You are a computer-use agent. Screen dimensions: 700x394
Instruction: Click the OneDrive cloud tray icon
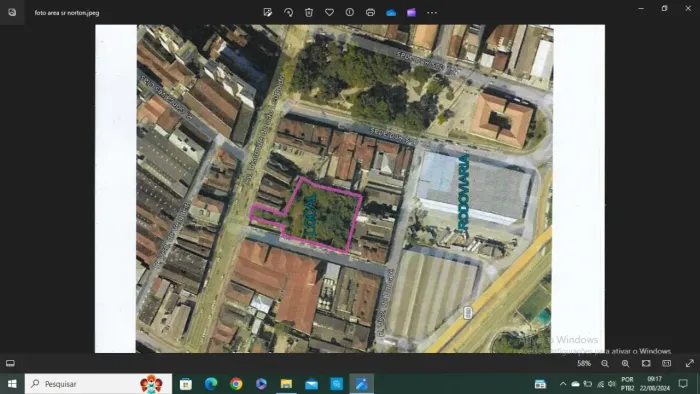point(575,384)
